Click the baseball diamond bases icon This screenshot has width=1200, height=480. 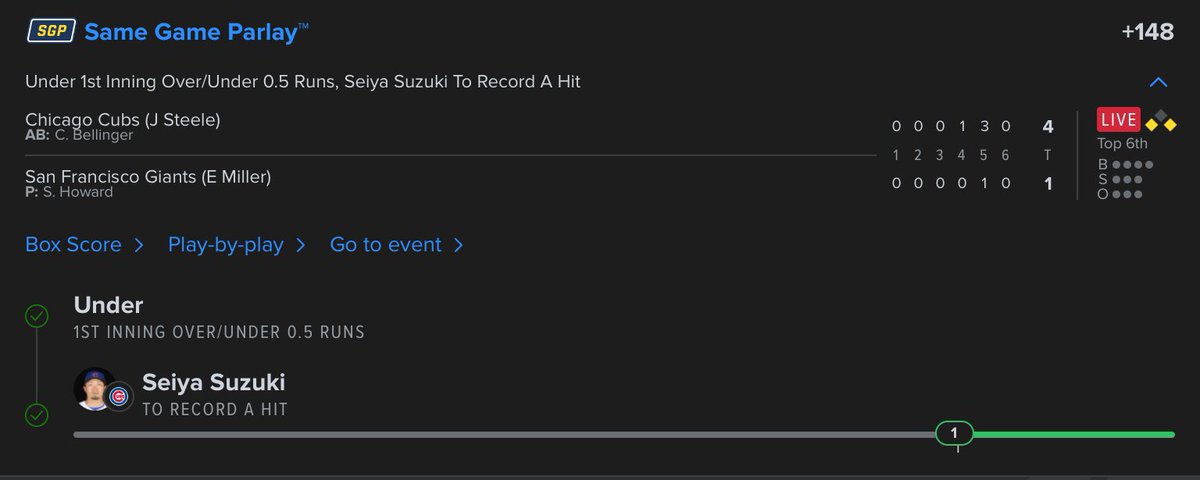[1161, 121]
